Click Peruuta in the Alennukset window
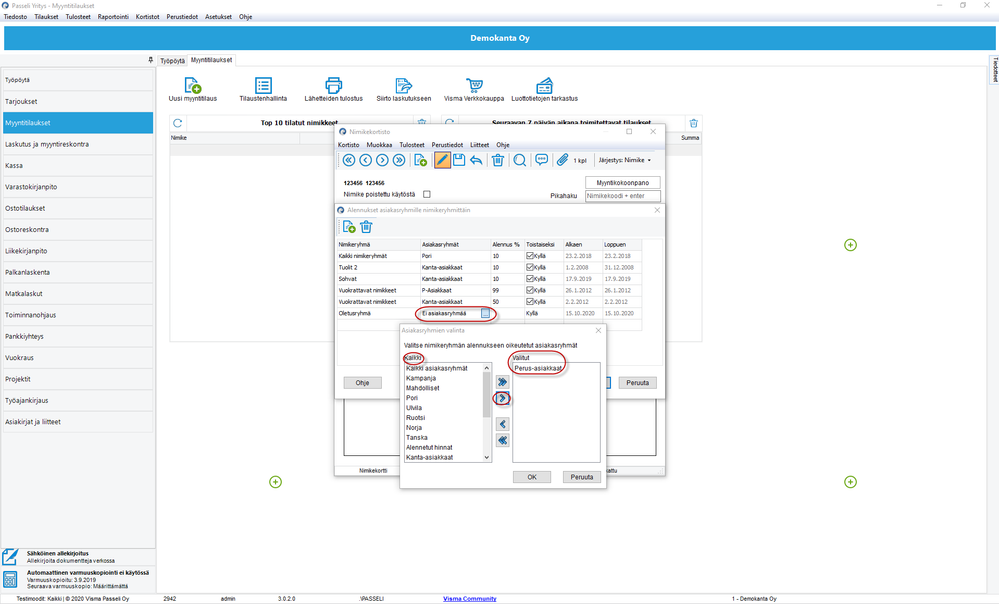Image resolution: width=999 pixels, height=604 pixels. point(638,383)
